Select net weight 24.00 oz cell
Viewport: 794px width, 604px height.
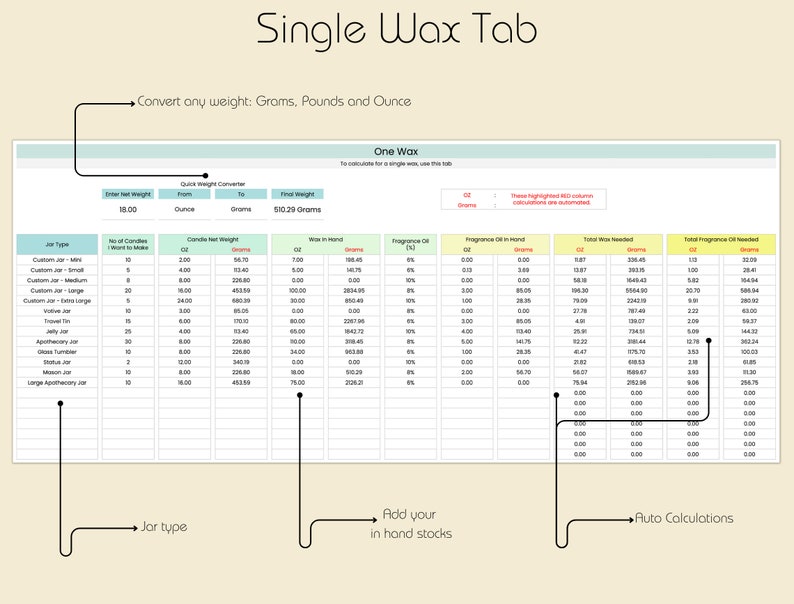(x=184, y=301)
